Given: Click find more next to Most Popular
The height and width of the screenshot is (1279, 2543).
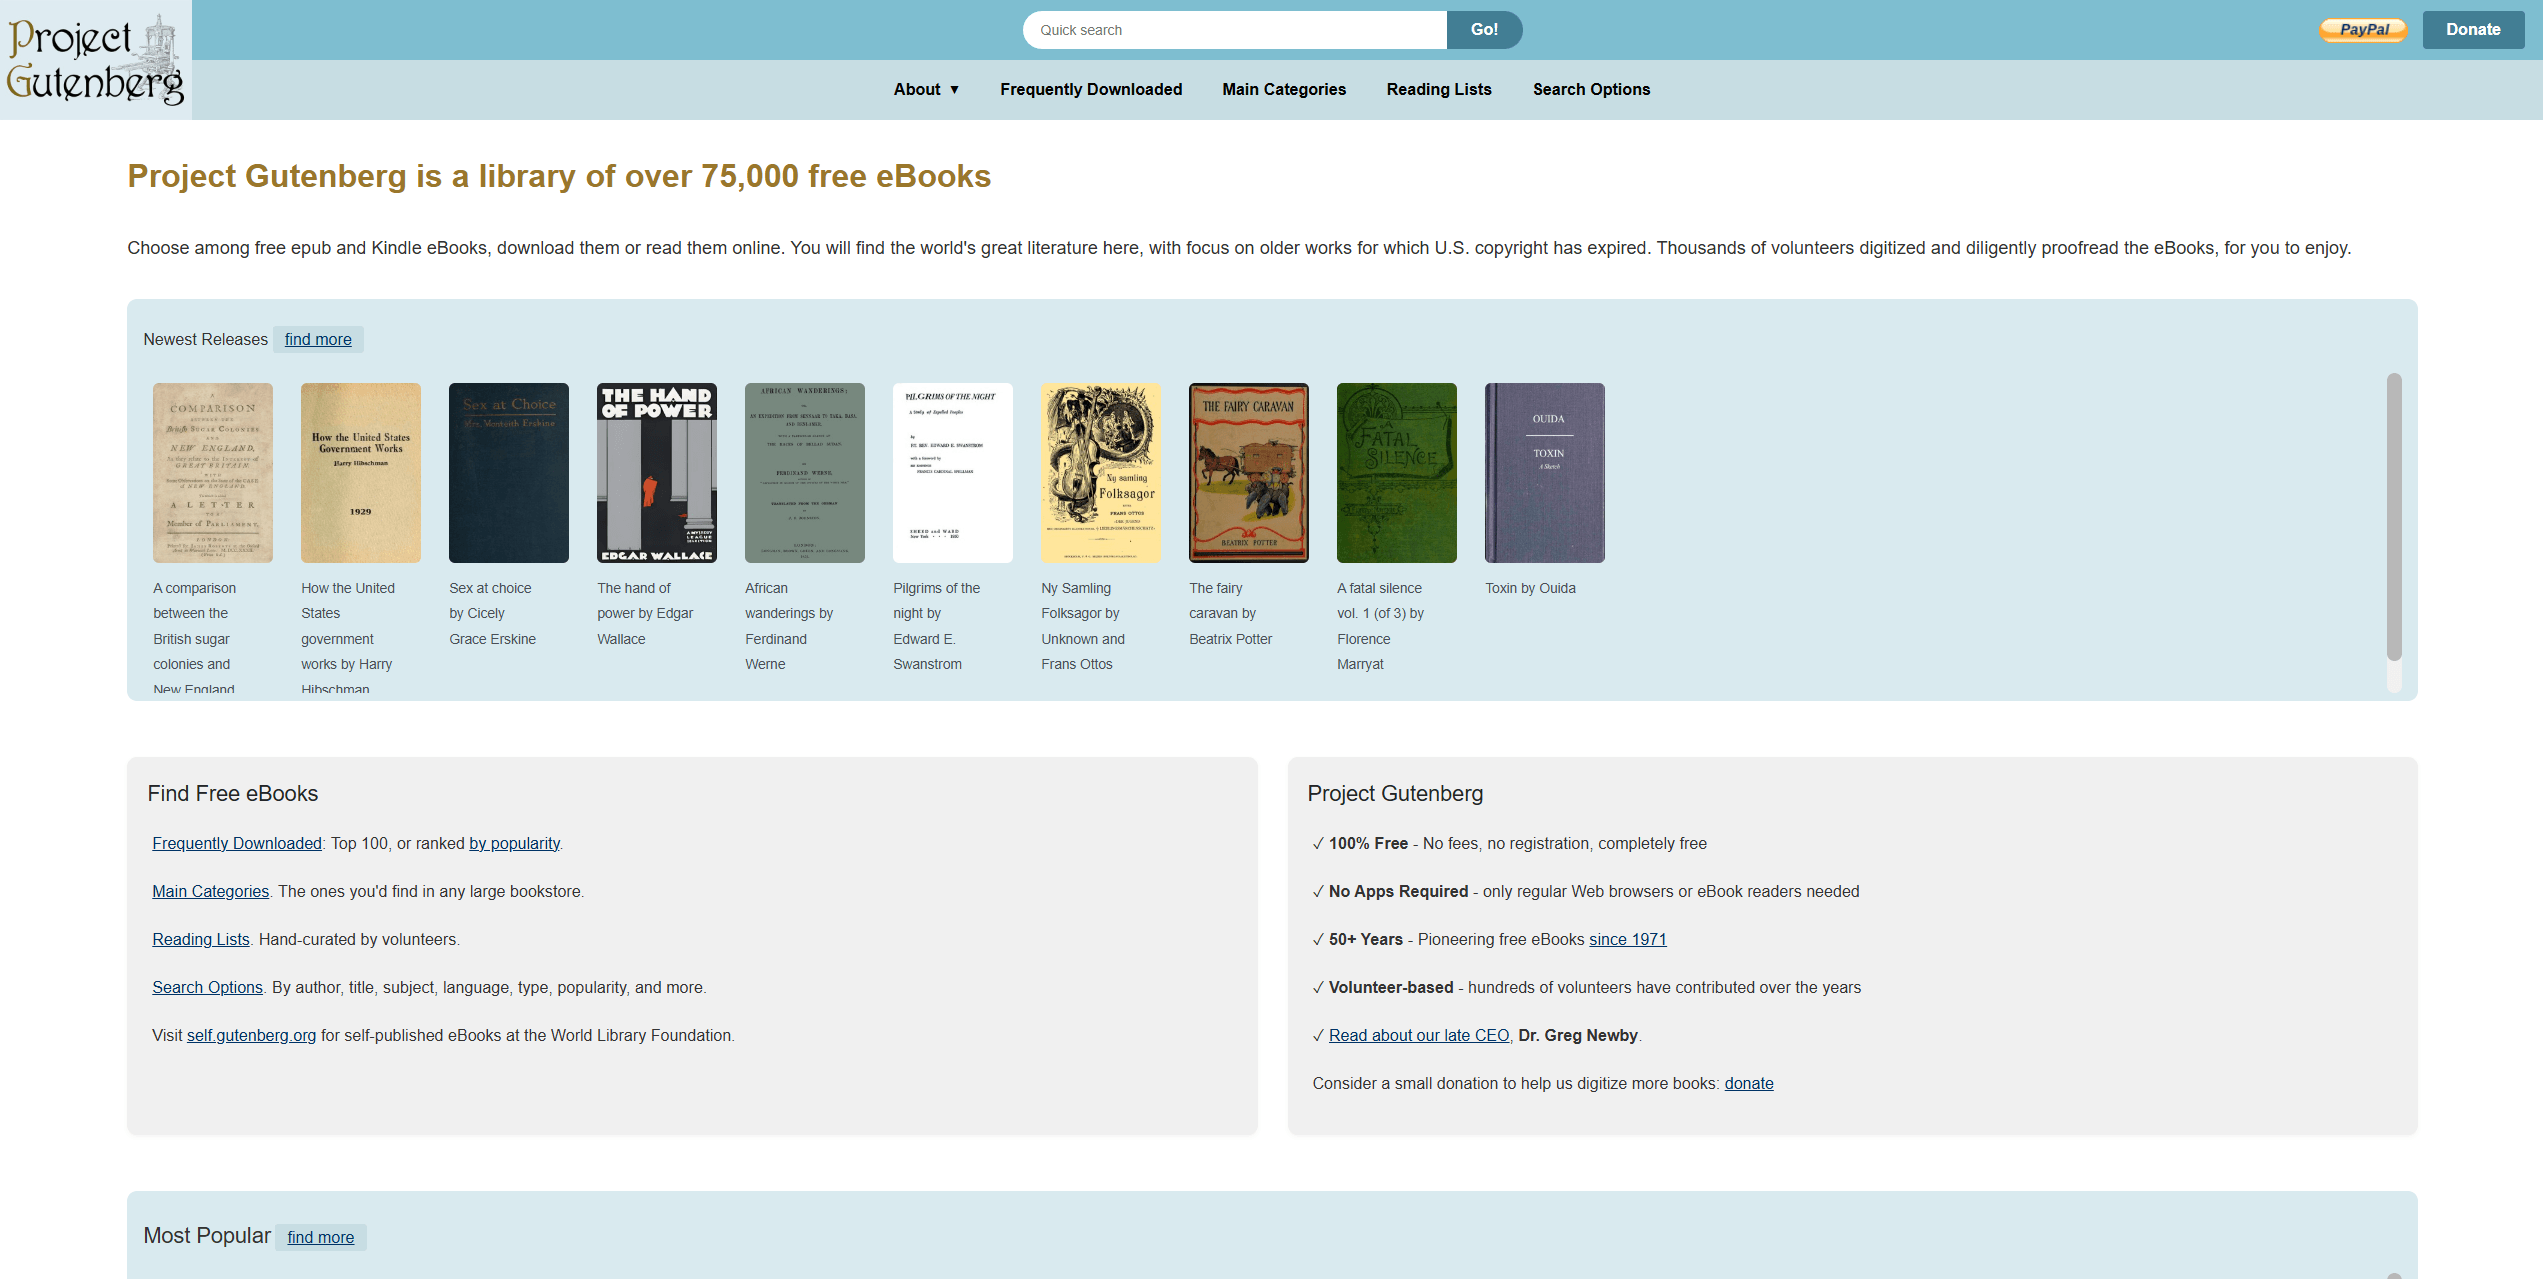Looking at the screenshot, I should 320,1237.
